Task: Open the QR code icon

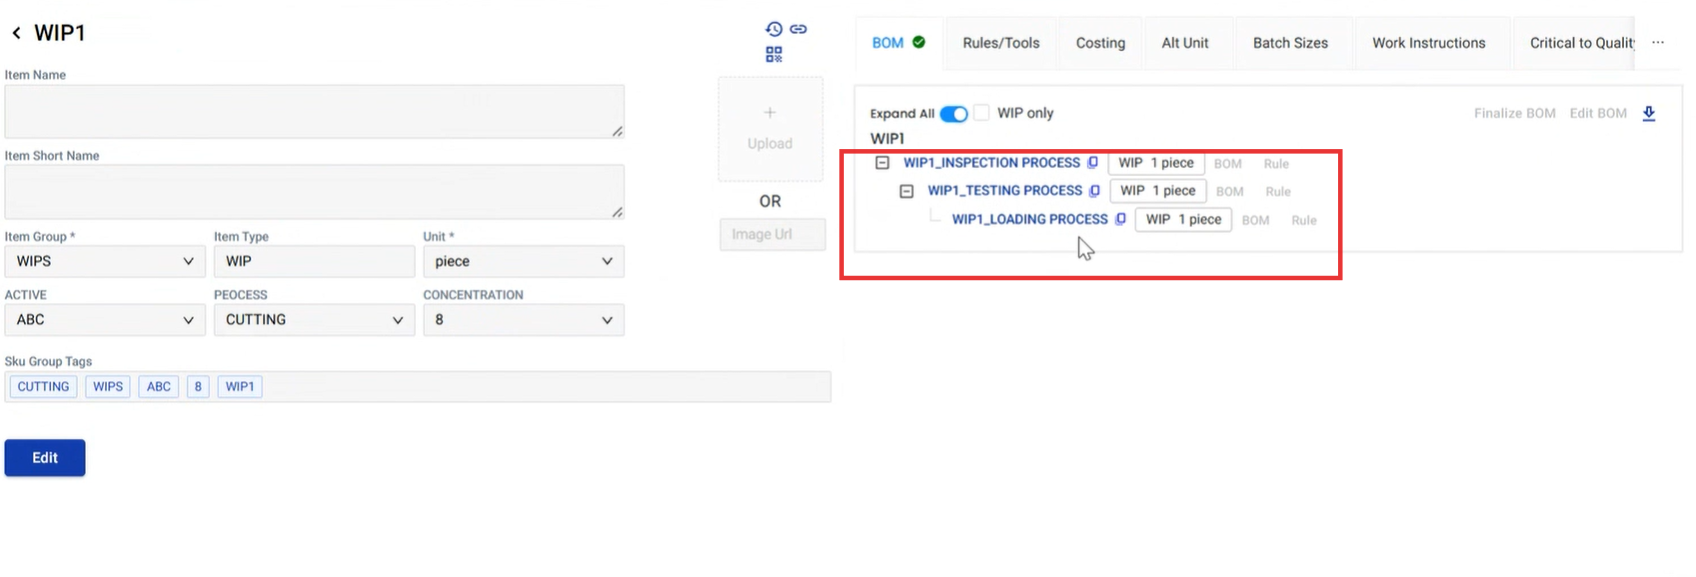Action: (774, 54)
